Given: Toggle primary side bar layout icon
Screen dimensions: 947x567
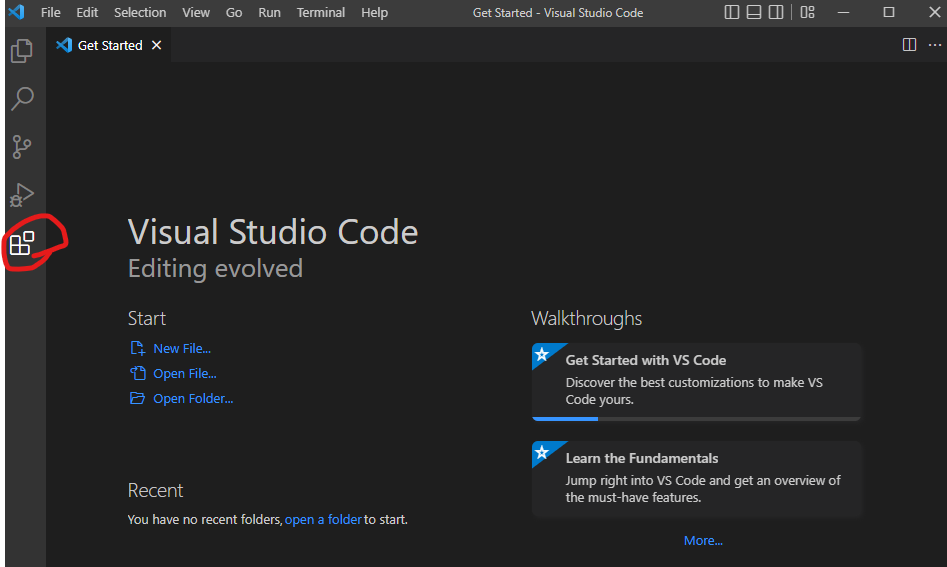Looking at the screenshot, I should tap(731, 12).
